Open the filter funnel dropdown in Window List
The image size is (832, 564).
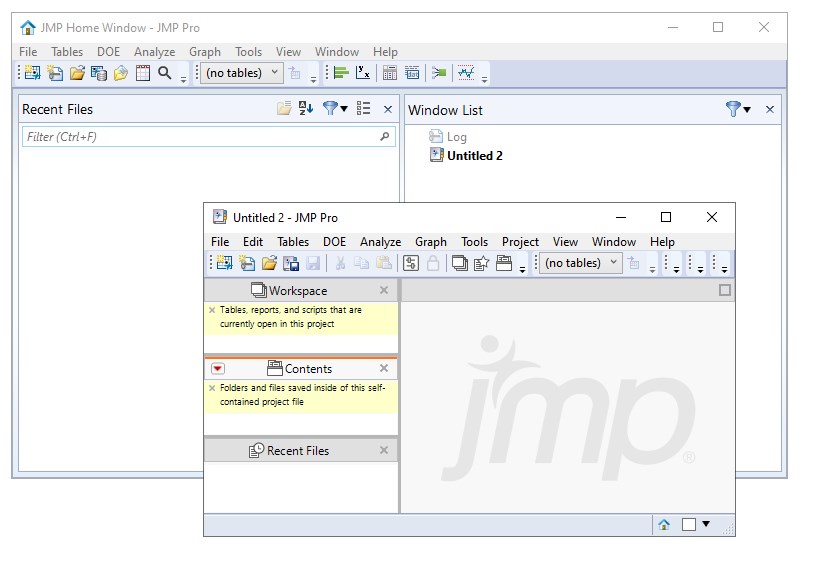click(x=738, y=109)
